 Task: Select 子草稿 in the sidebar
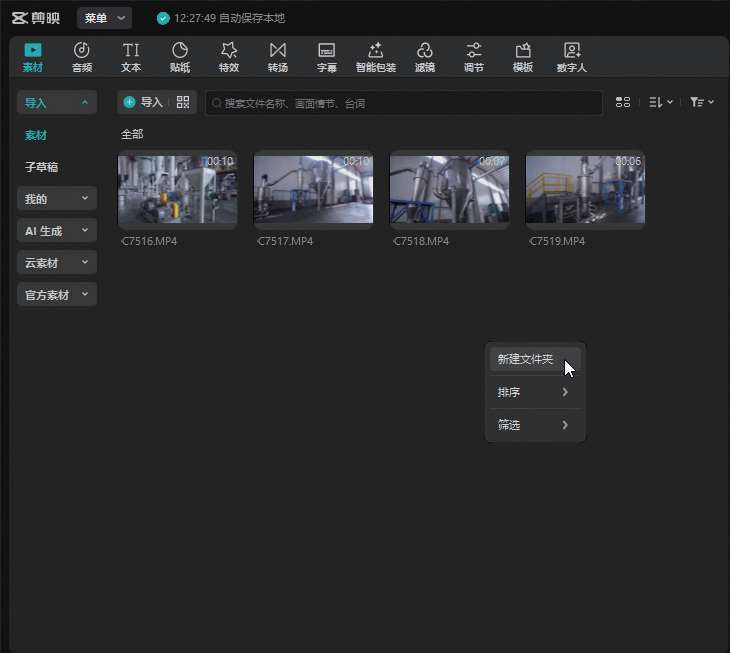(x=42, y=167)
